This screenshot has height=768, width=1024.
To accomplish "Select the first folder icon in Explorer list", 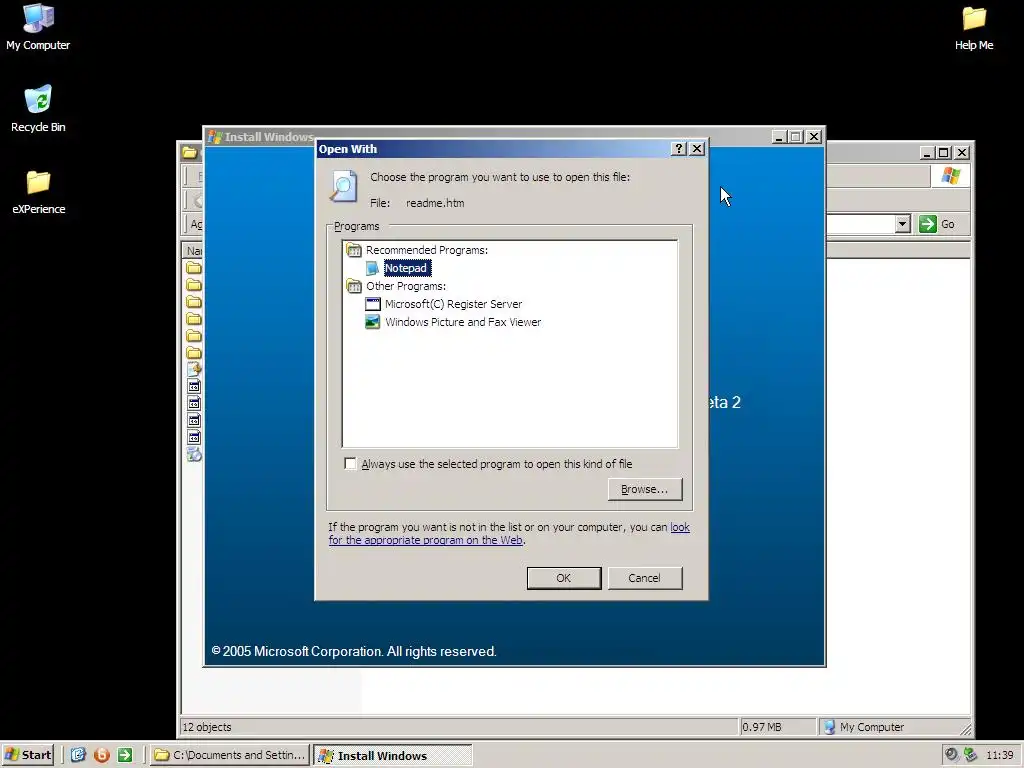I will (x=194, y=268).
